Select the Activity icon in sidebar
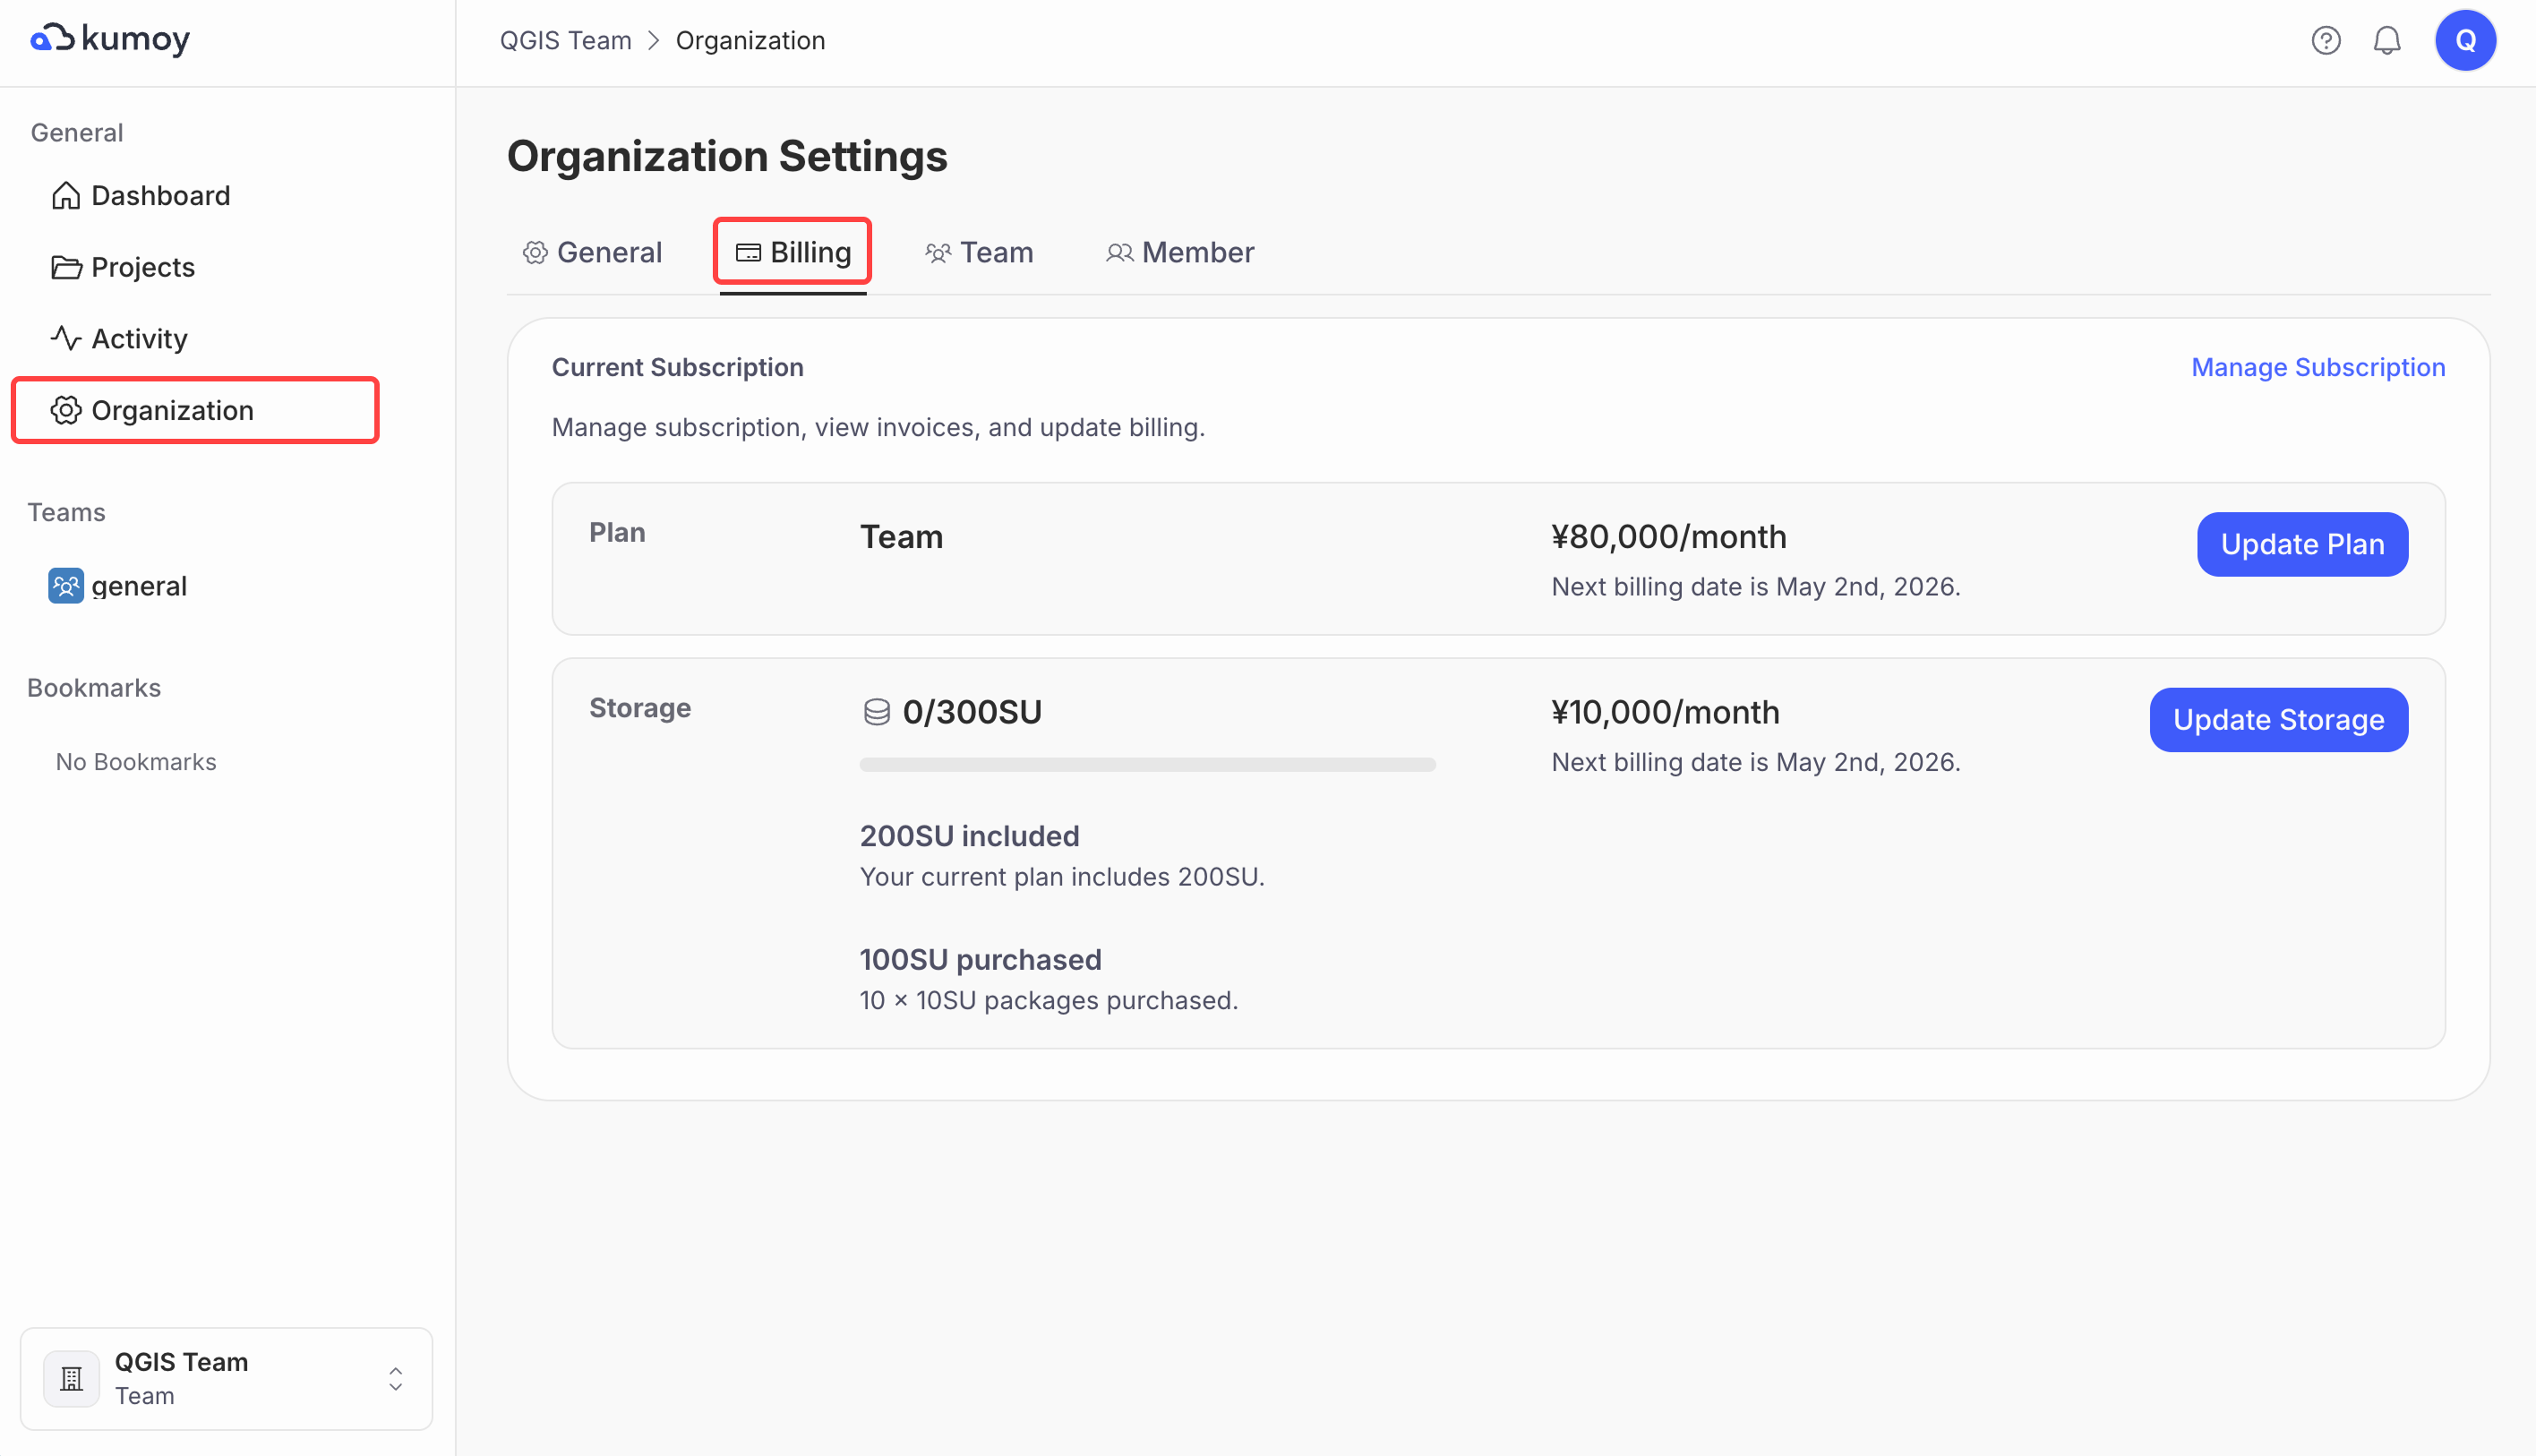The height and width of the screenshot is (1456, 2536). (x=66, y=338)
